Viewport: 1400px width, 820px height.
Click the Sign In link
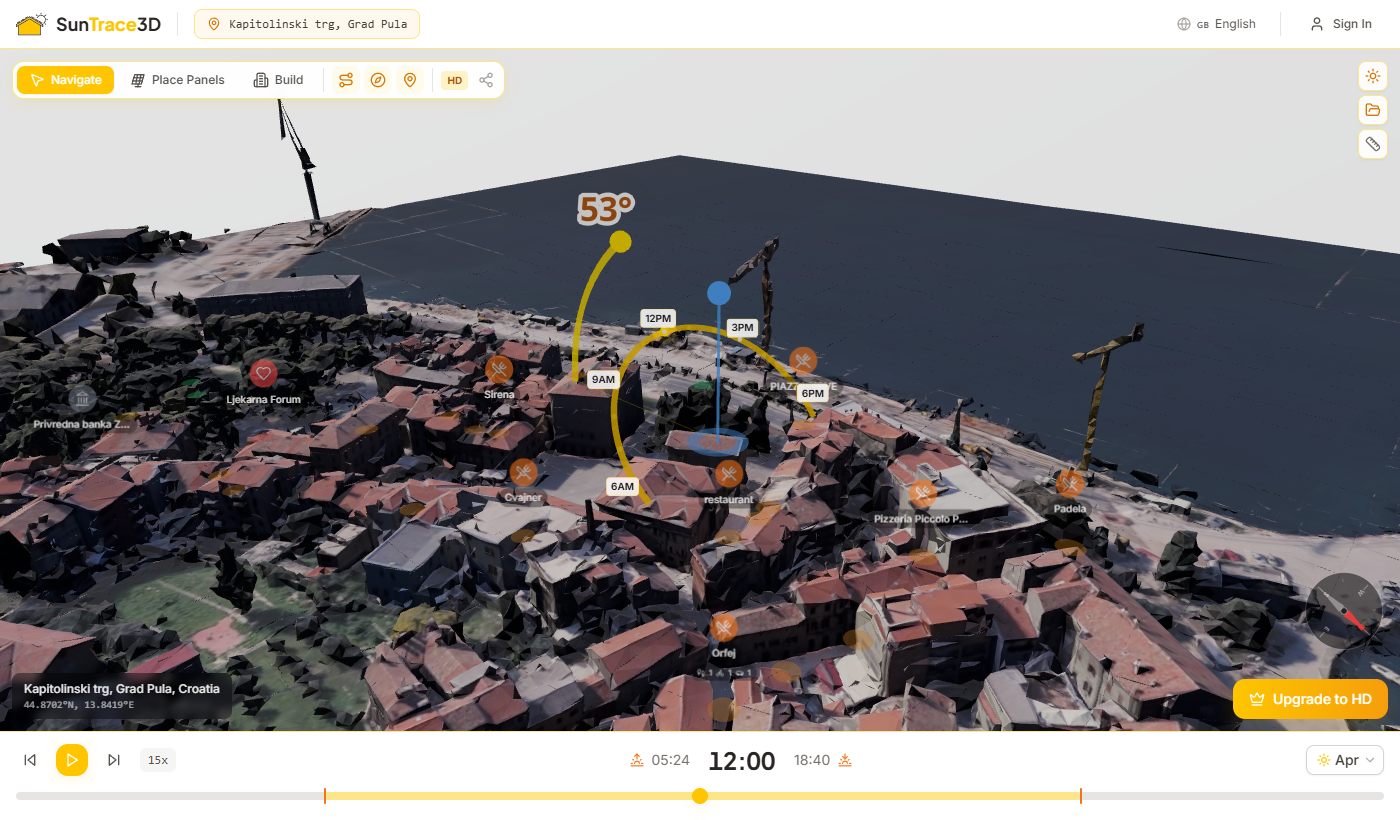tap(1342, 23)
